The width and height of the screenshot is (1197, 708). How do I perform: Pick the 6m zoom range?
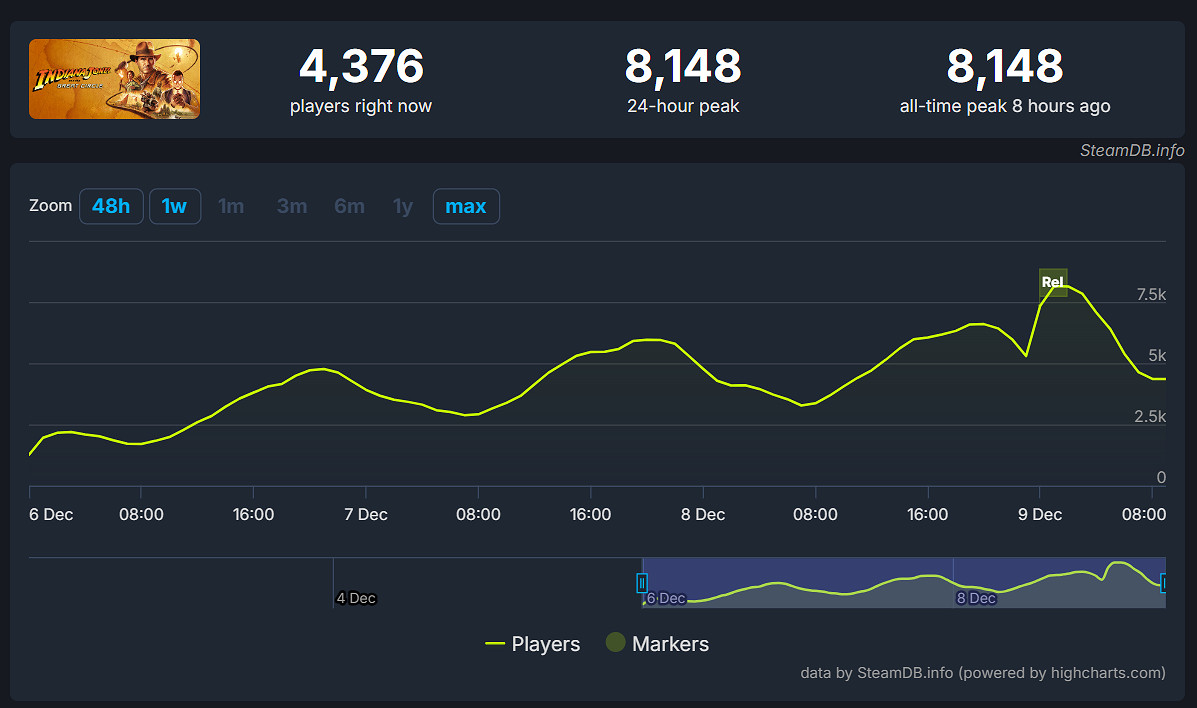pos(349,206)
